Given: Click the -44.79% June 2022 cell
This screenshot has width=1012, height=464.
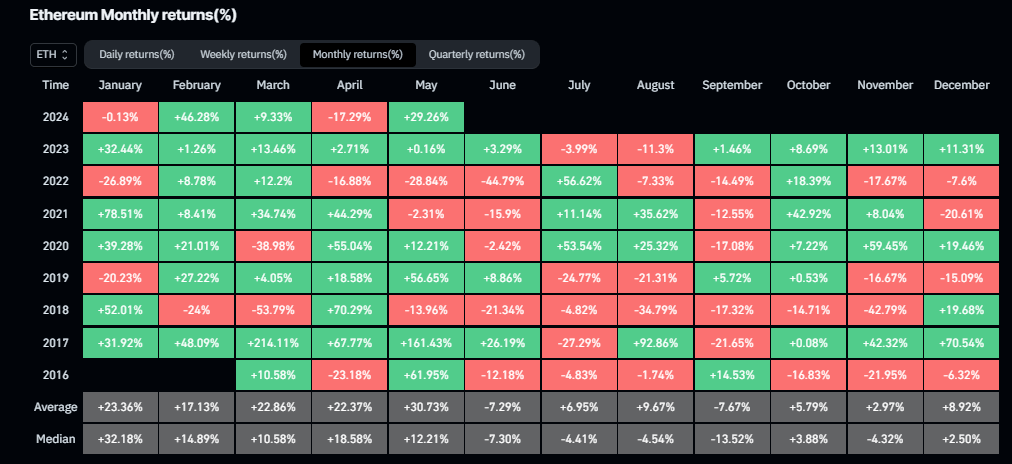Looking at the screenshot, I should [502, 181].
